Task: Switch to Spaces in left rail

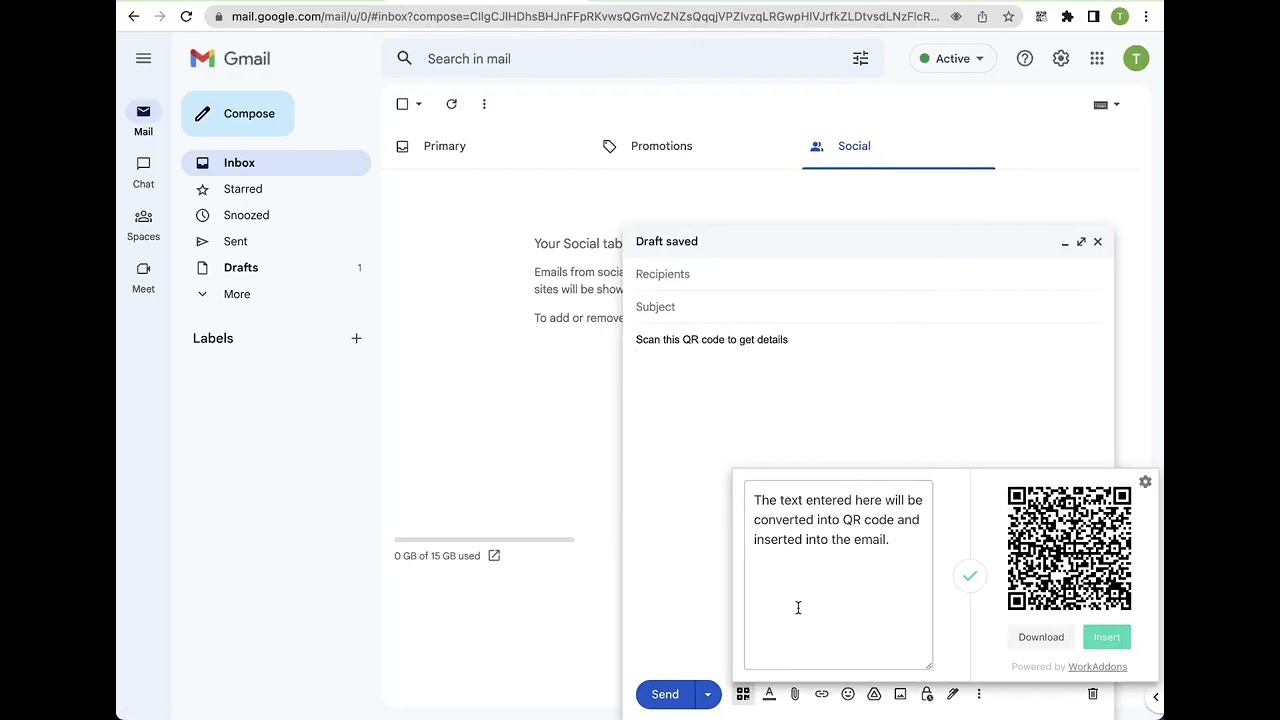Action: (143, 225)
